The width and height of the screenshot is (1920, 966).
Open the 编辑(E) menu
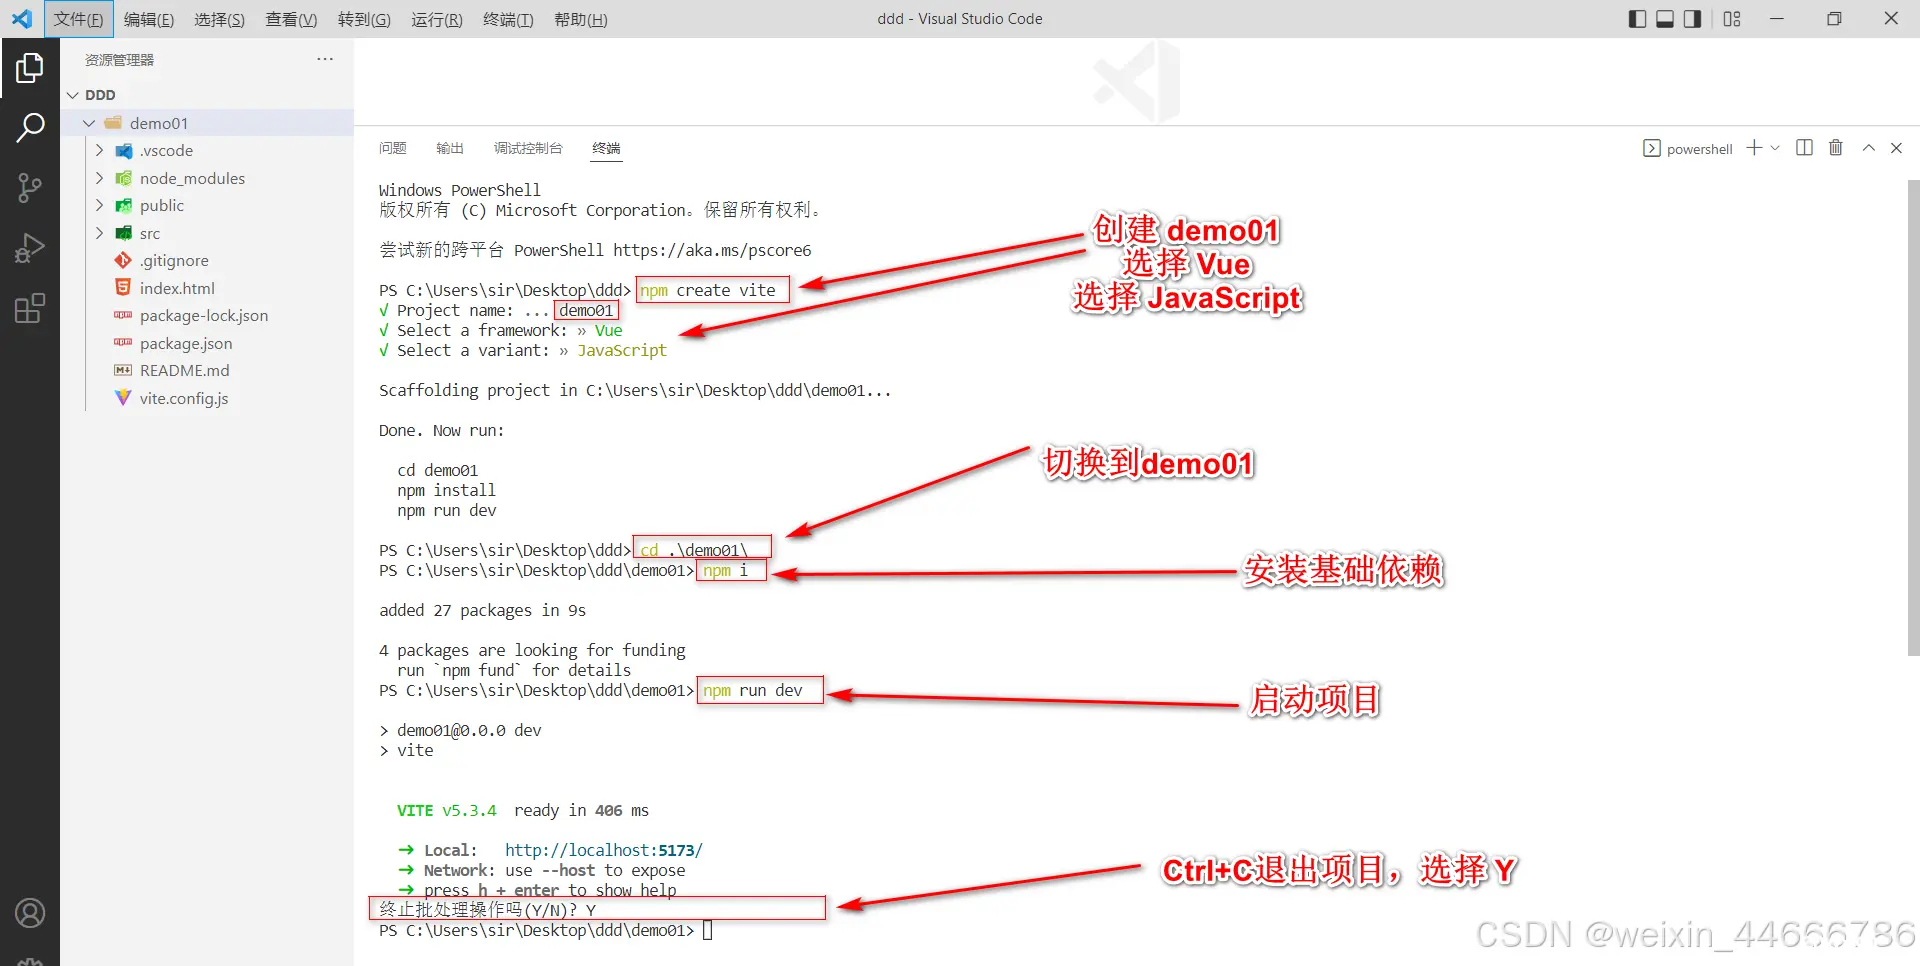(x=149, y=19)
